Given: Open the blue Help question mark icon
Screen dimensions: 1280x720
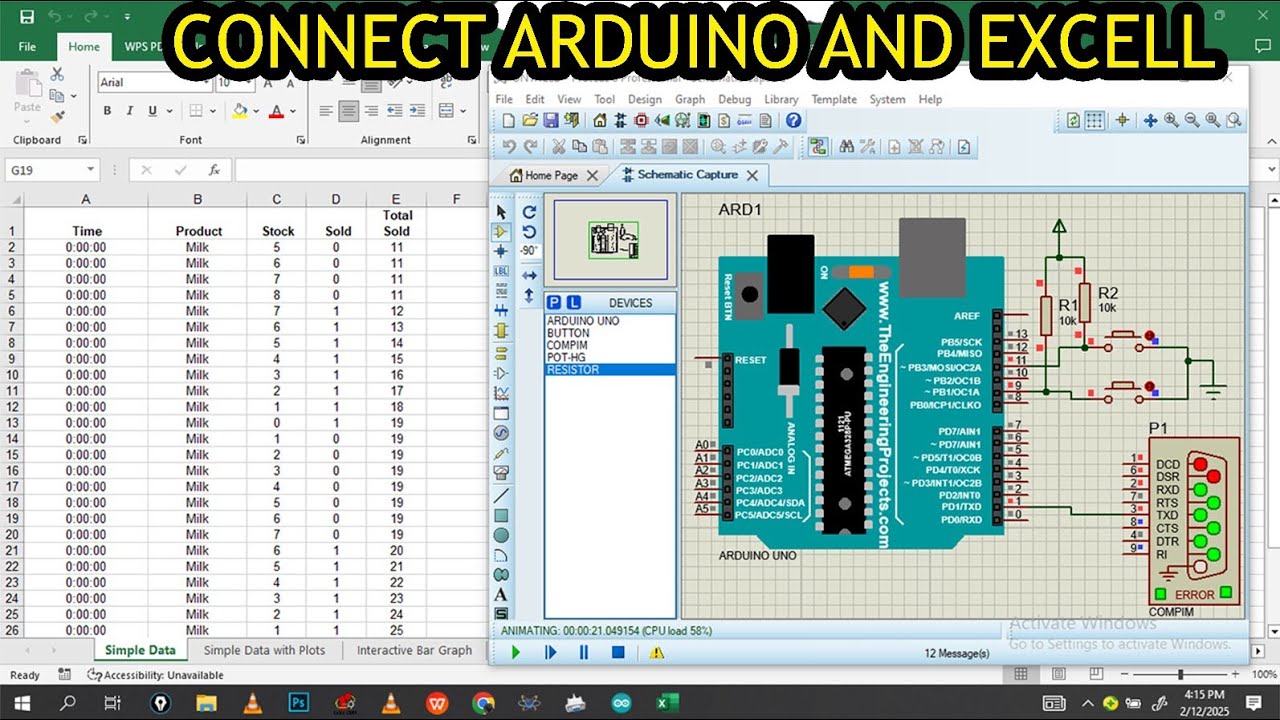Looking at the screenshot, I should [793, 120].
